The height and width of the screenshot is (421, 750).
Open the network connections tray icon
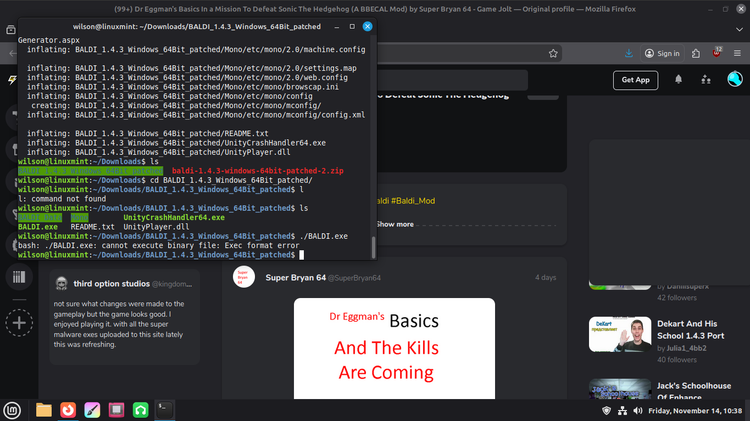622,410
